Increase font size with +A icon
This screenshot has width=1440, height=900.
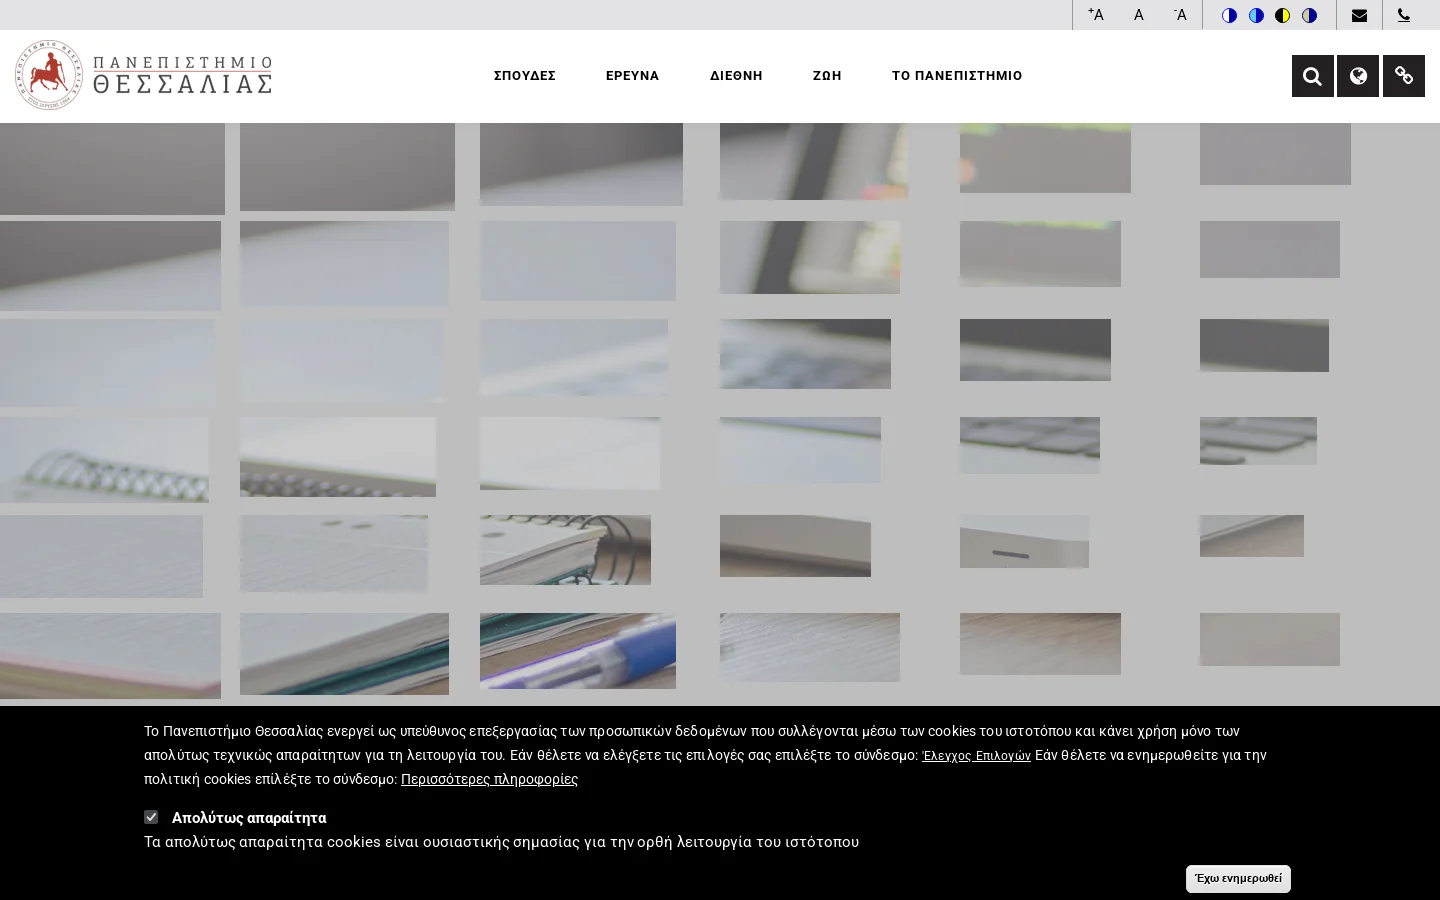point(1096,15)
